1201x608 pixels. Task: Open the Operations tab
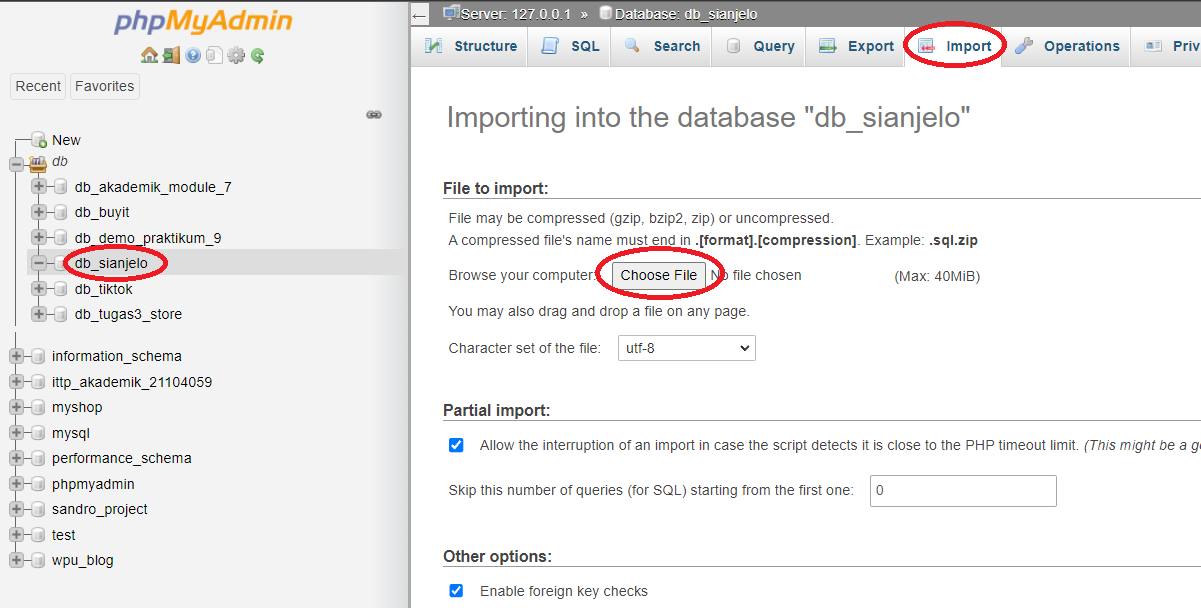click(x=1067, y=46)
